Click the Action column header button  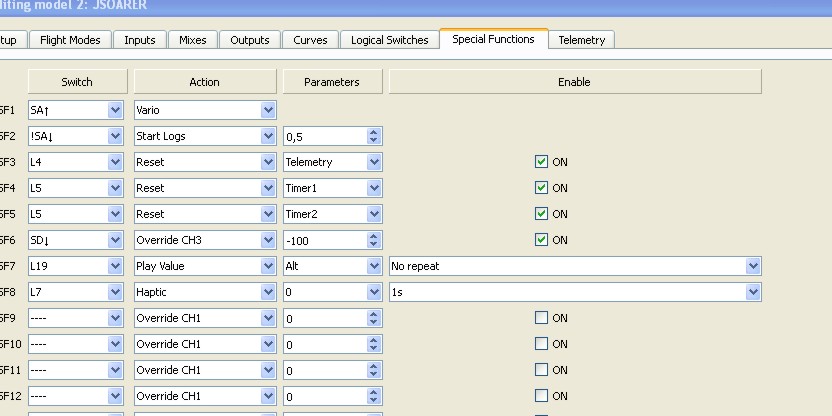(204, 82)
